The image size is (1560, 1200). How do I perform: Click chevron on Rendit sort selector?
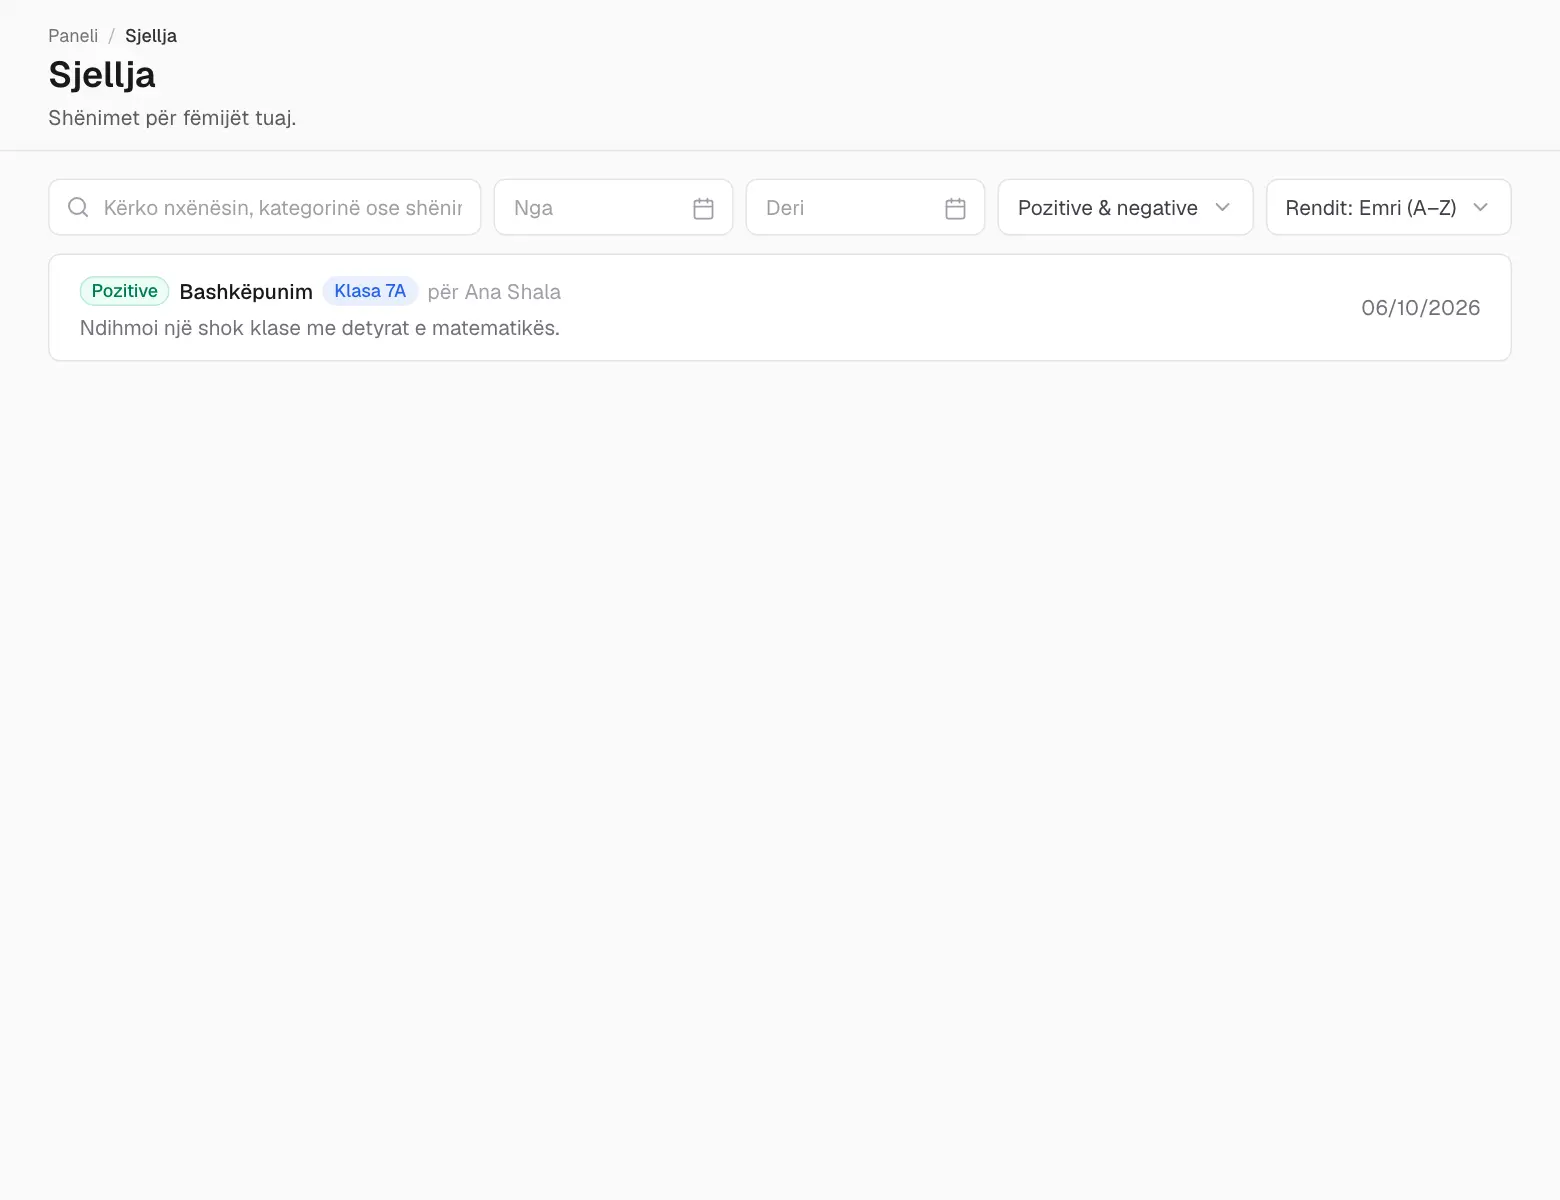pos(1481,207)
